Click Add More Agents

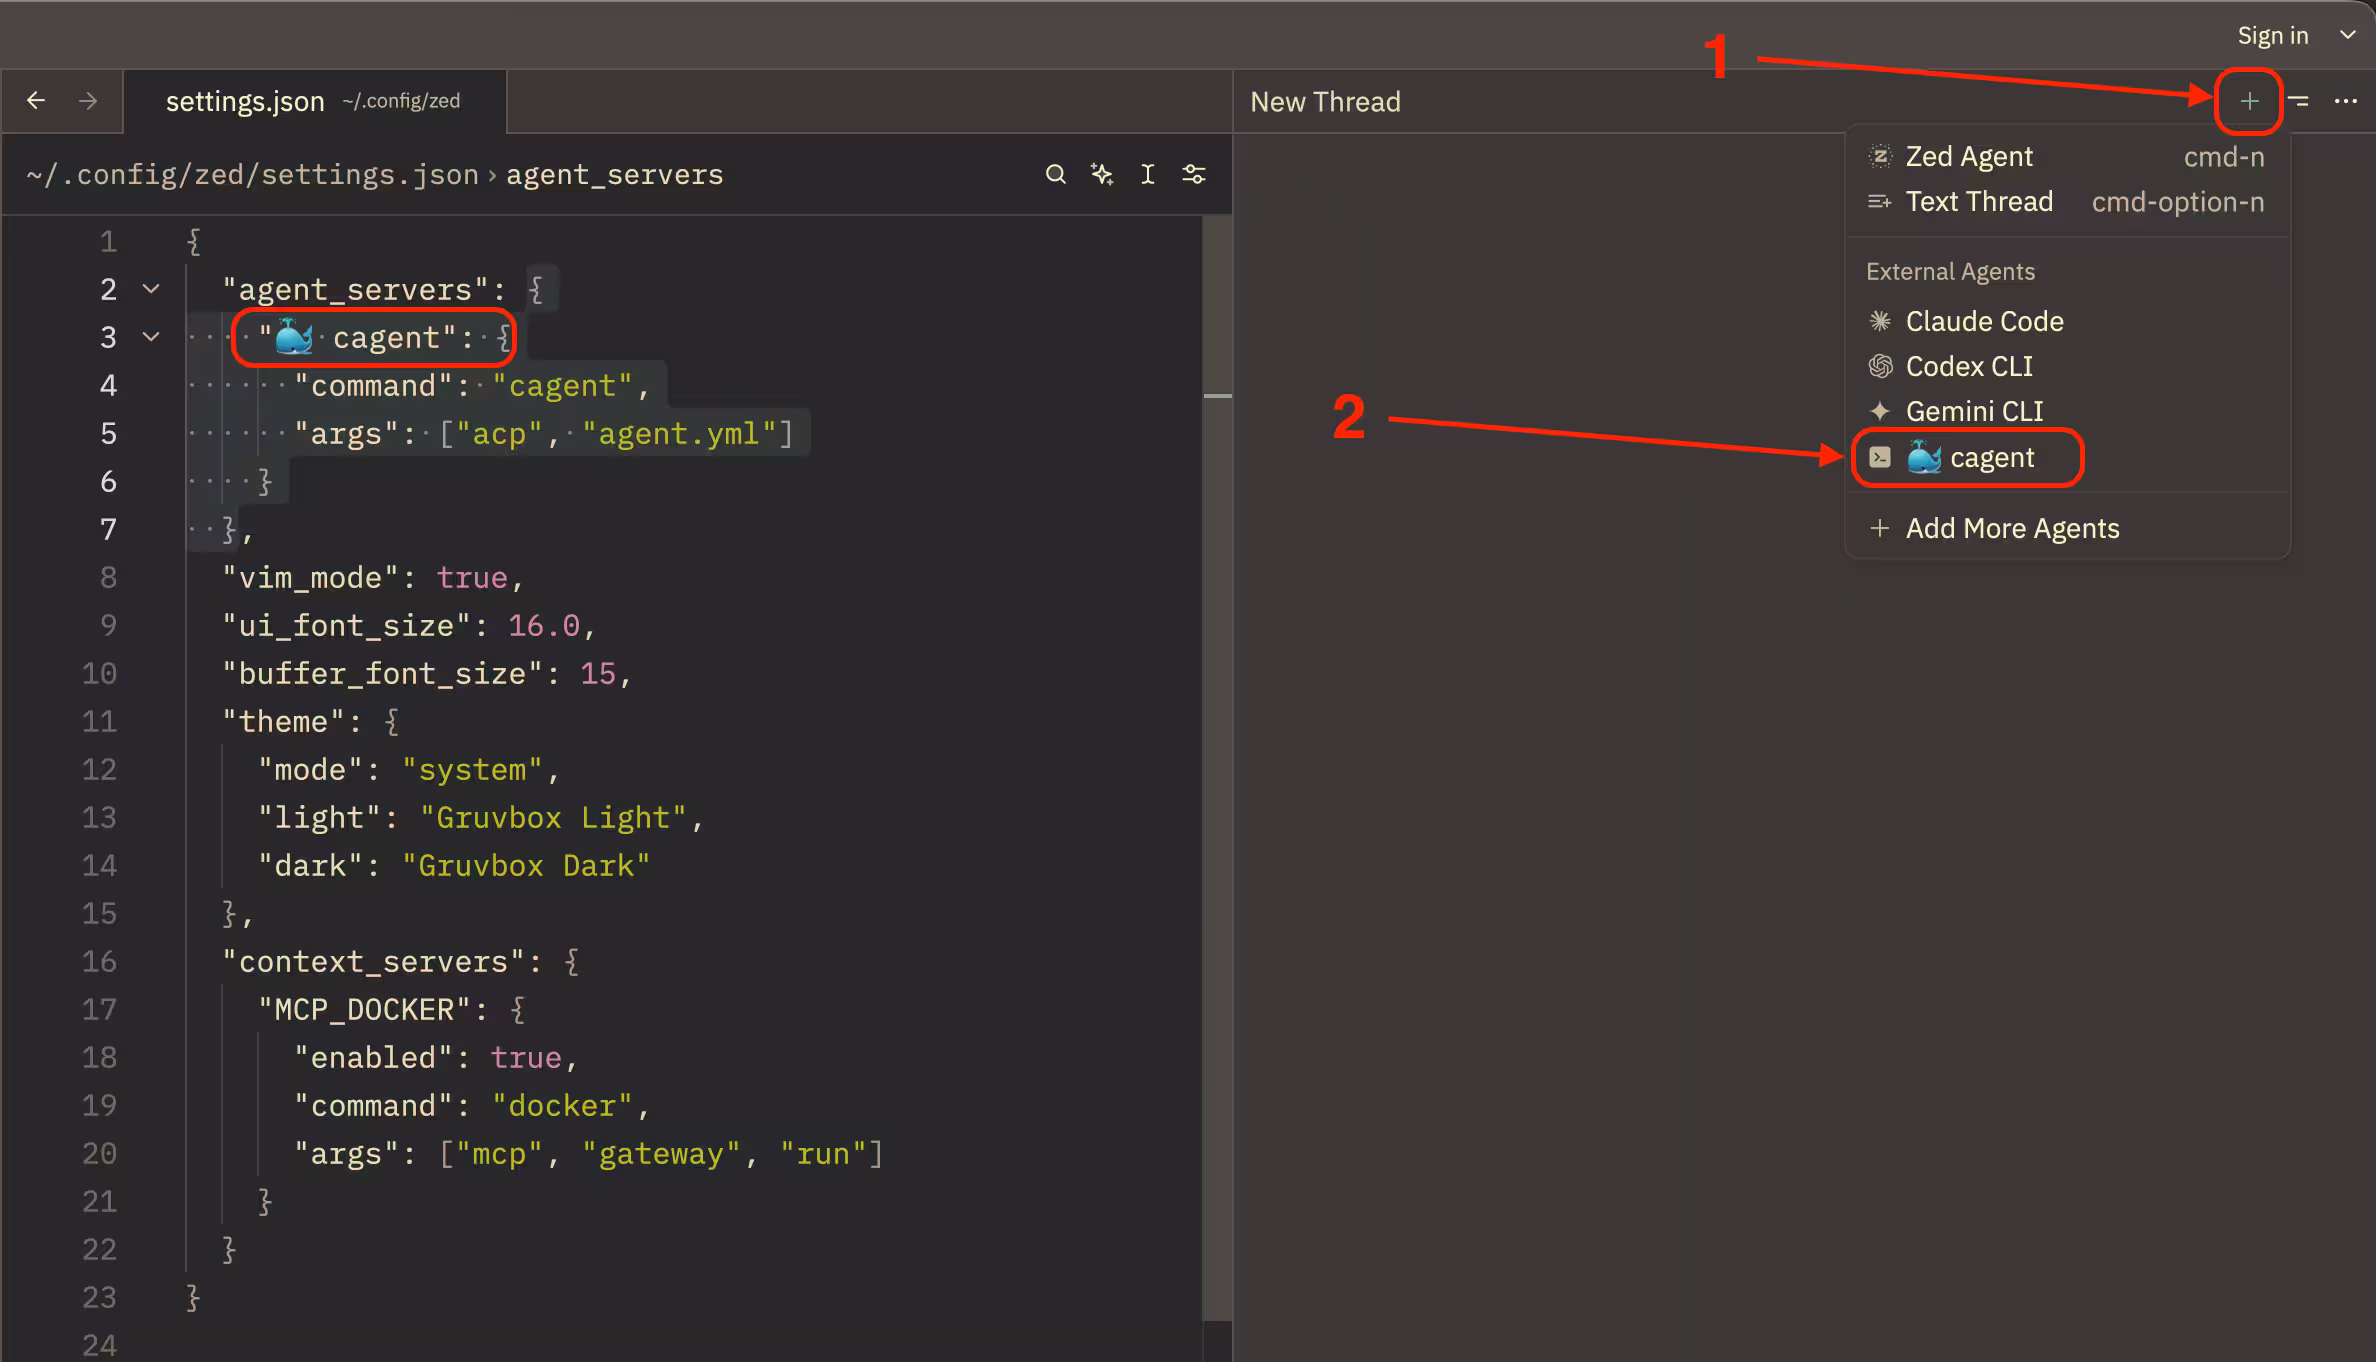(x=2013, y=528)
